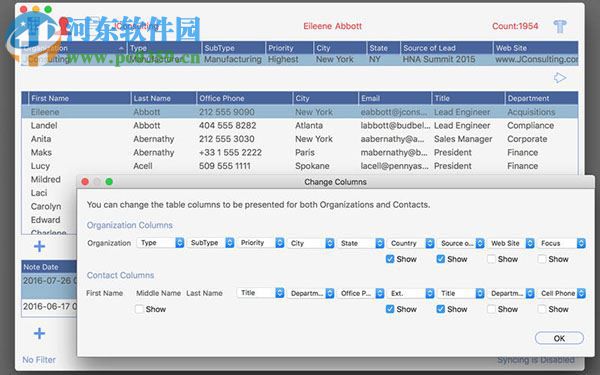Click the right arrow icon below organization table

coord(560,78)
